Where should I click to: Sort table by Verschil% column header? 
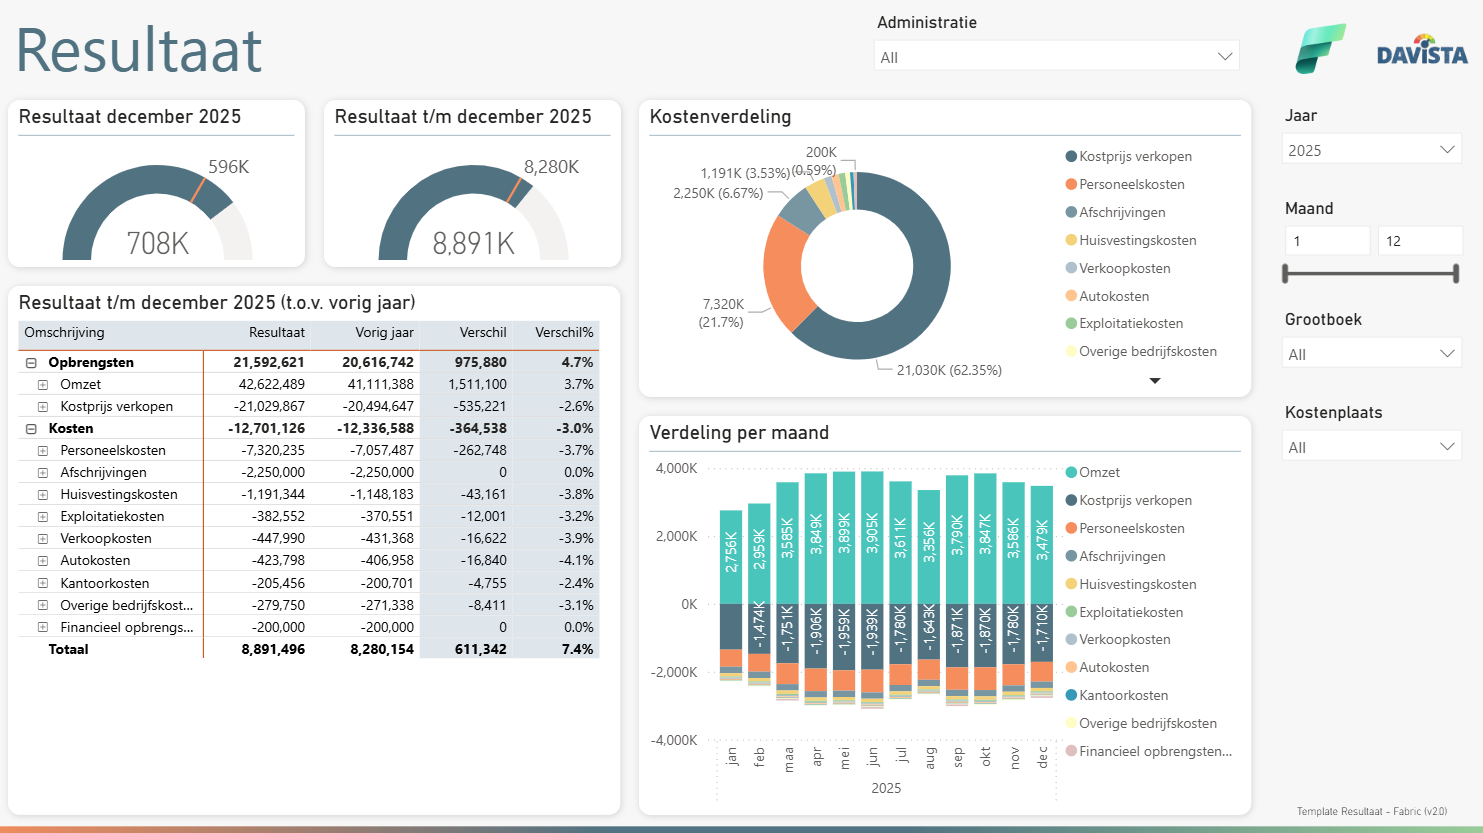point(563,333)
